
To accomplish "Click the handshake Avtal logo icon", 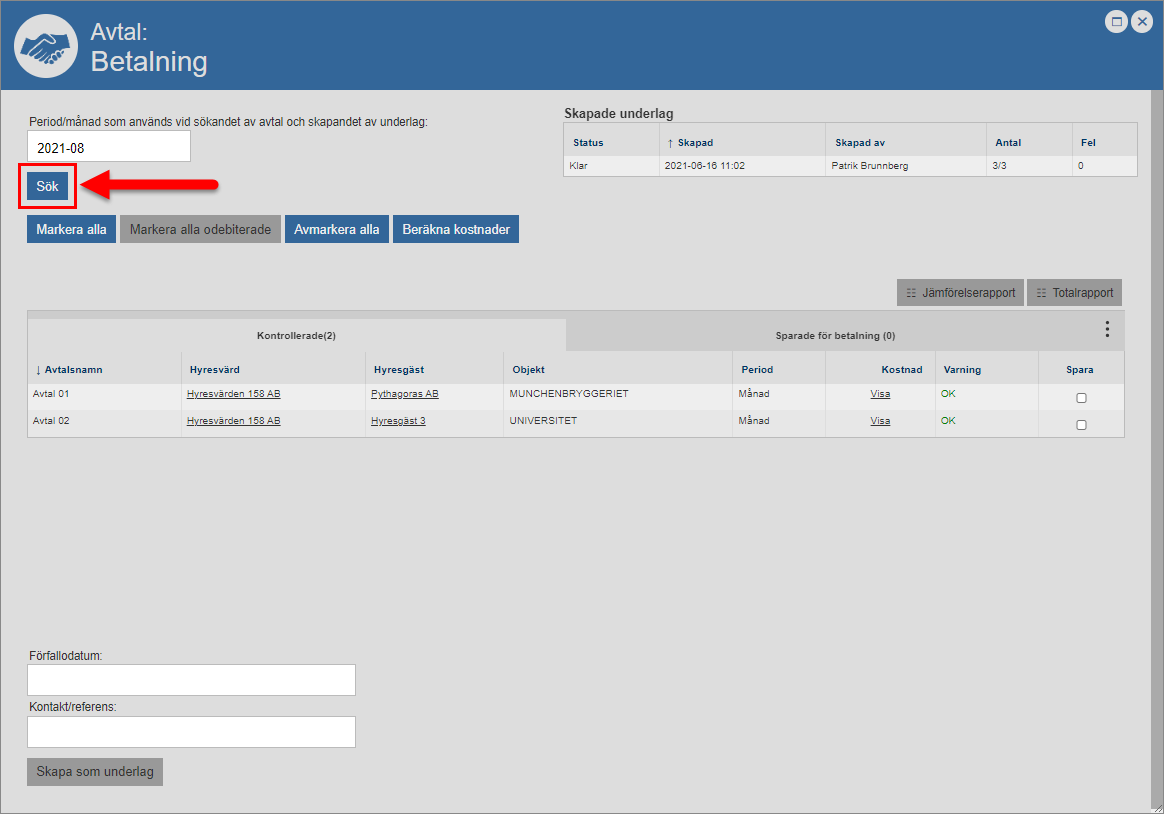I will [45, 46].
